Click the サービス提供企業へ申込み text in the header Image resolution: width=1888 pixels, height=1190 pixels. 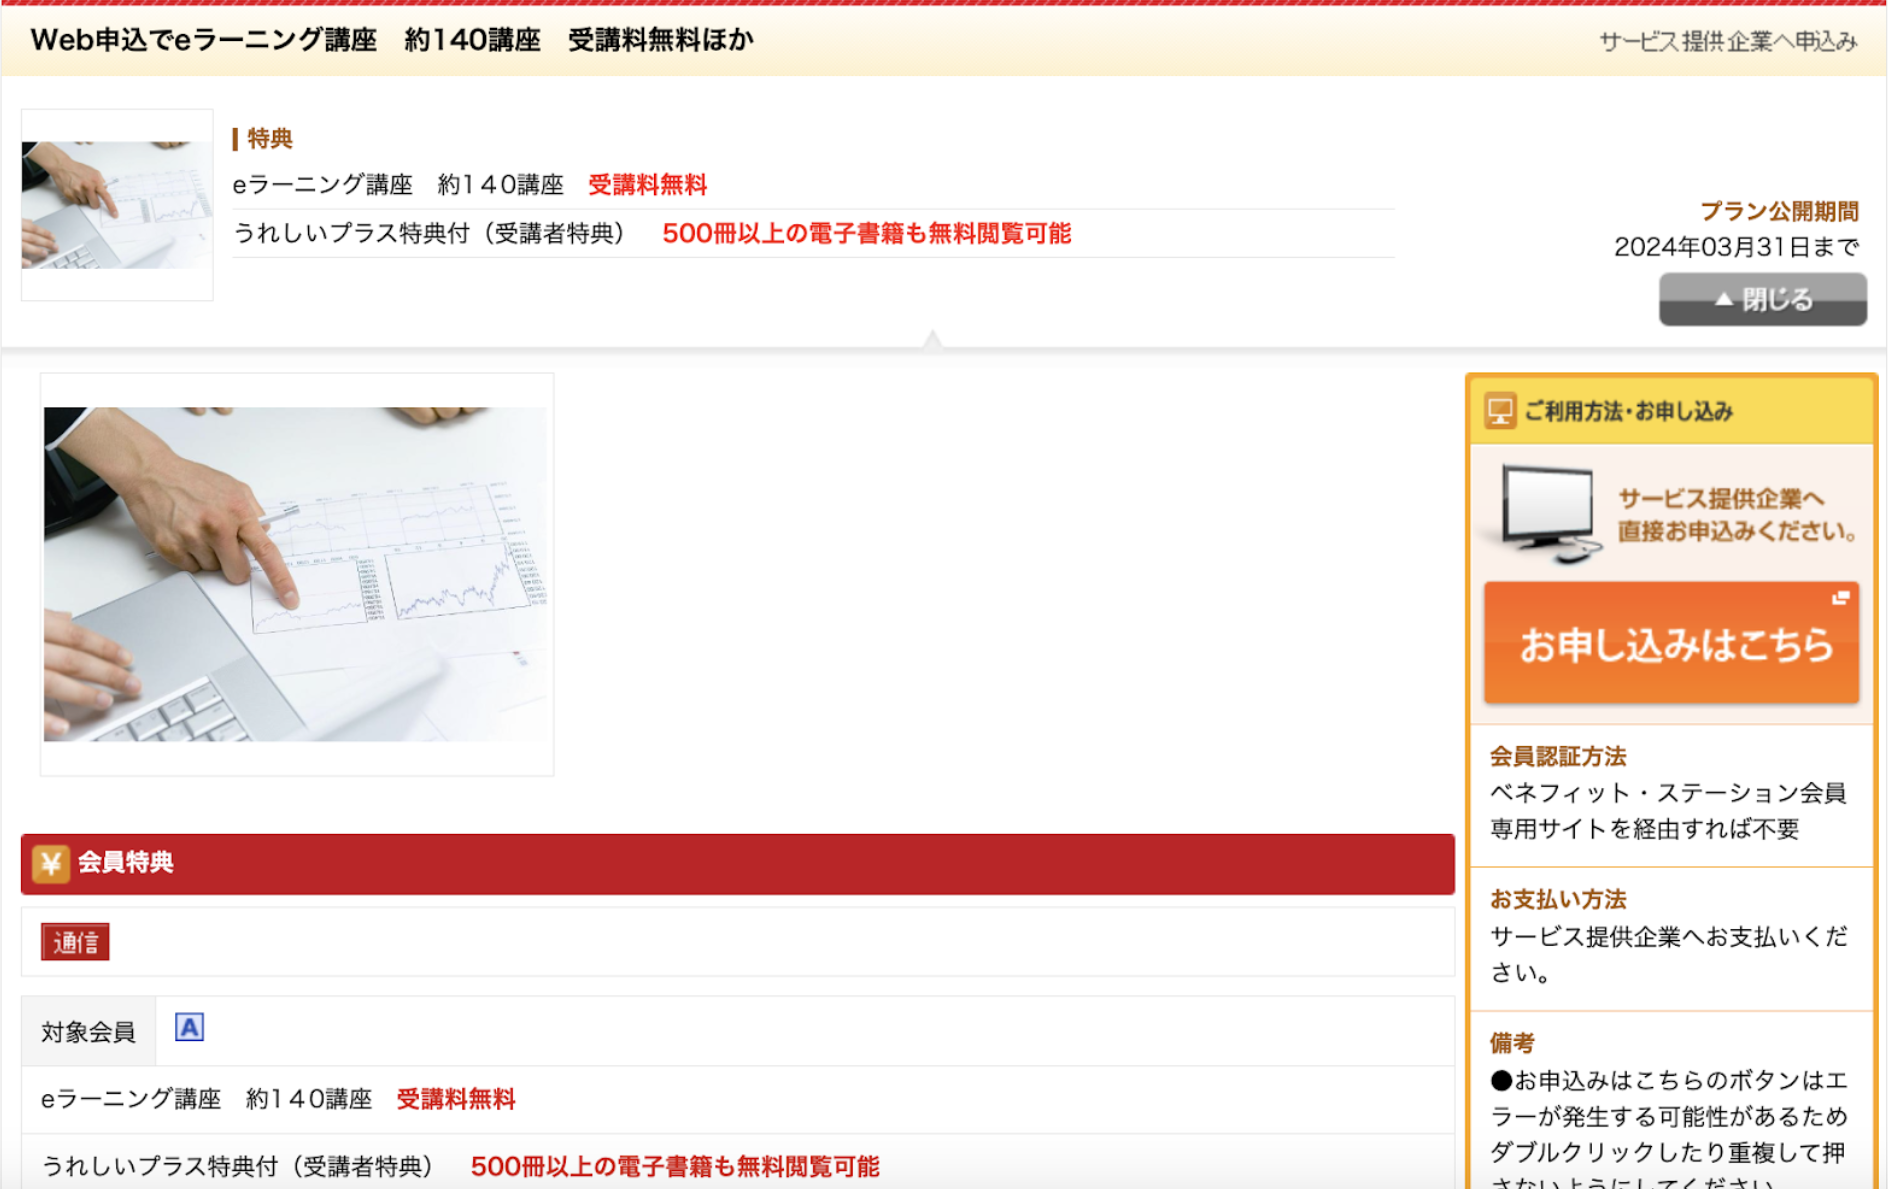click(x=1728, y=41)
